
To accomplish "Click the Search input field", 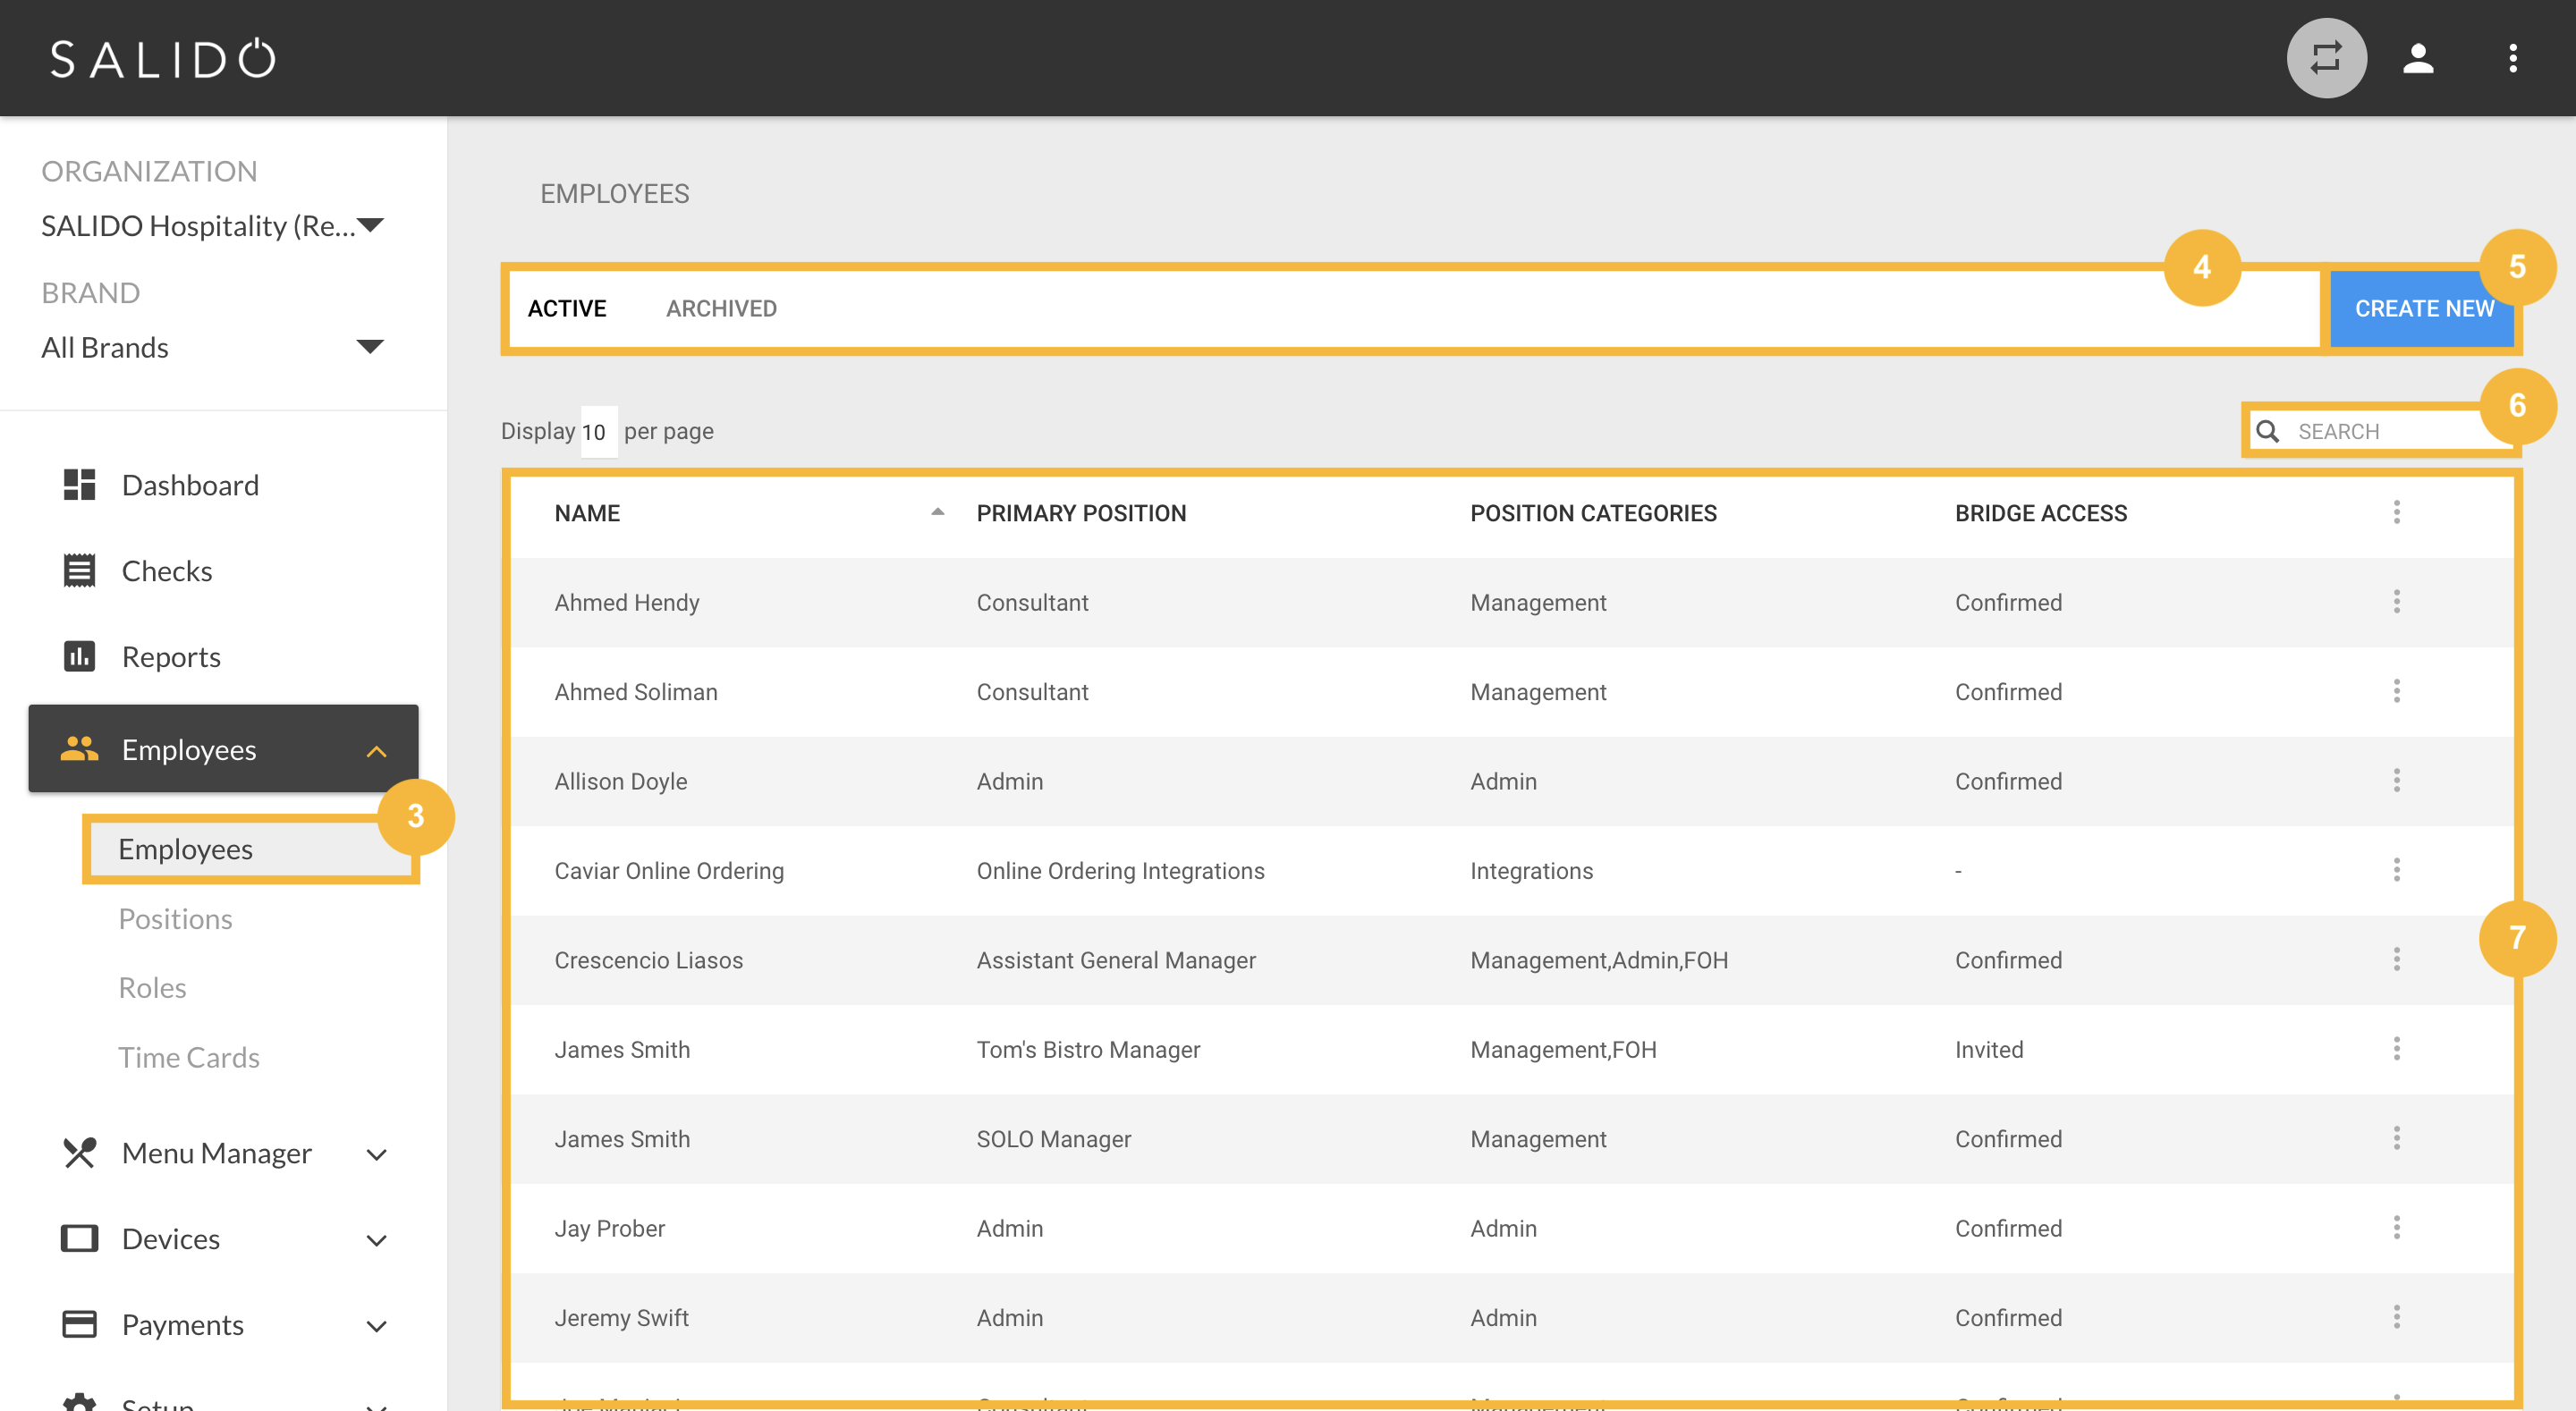I will [x=2380, y=431].
